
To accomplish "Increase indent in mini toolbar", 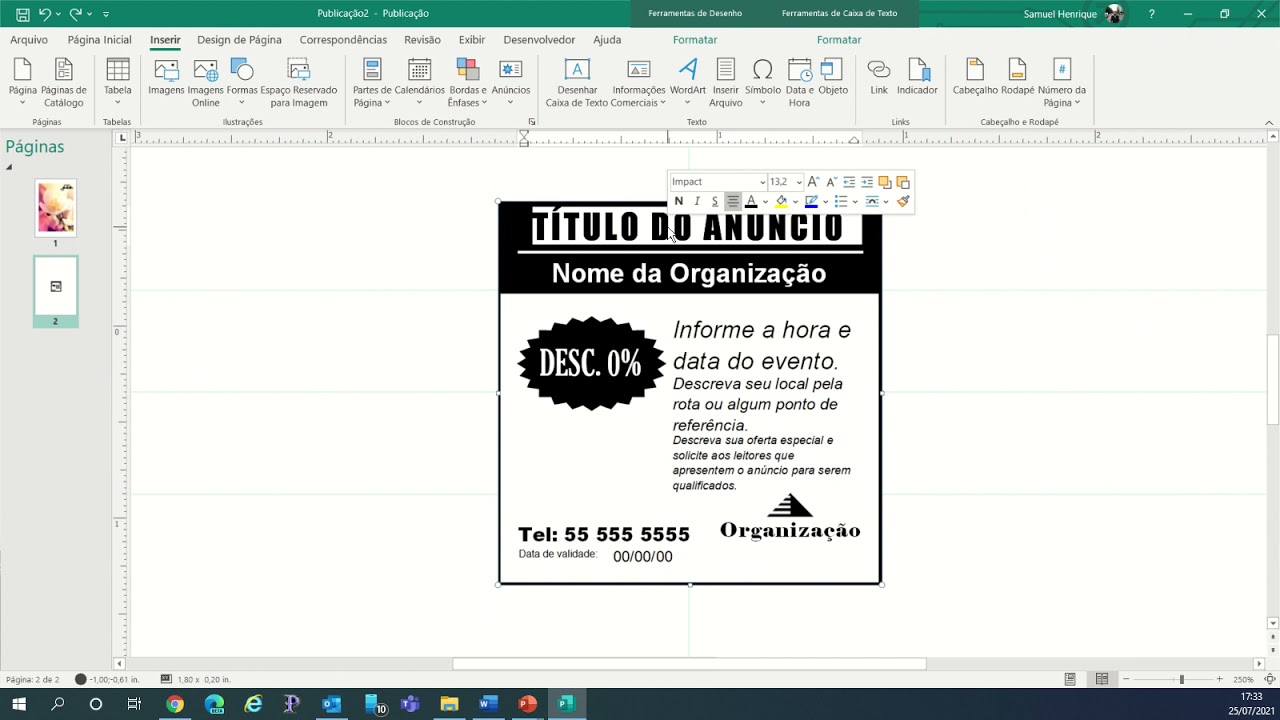I will coord(867,182).
